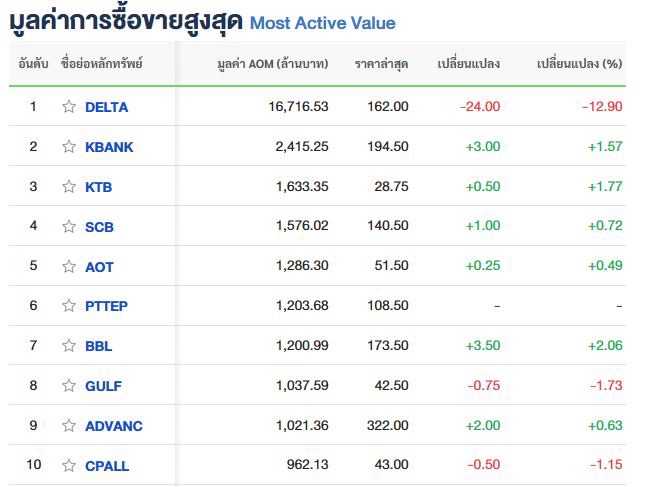
Task: Toggle the BBL watchlist star
Action: click(x=69, y=346)
